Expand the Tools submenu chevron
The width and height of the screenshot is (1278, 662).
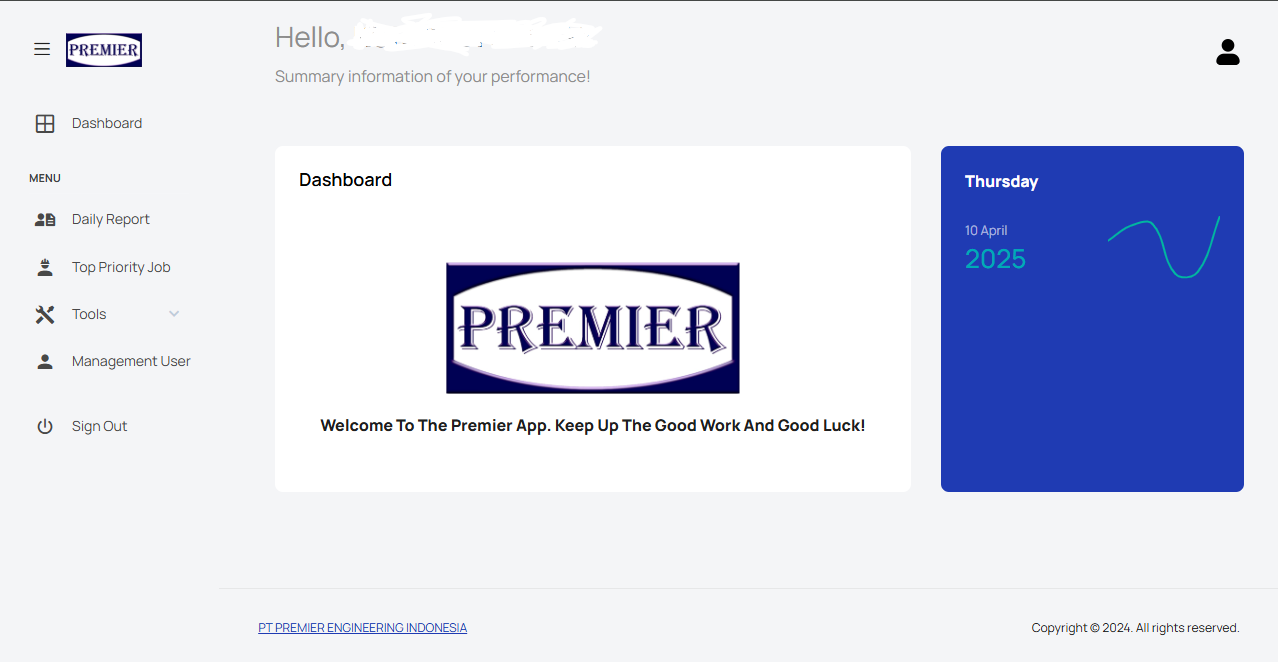point(174,314)
